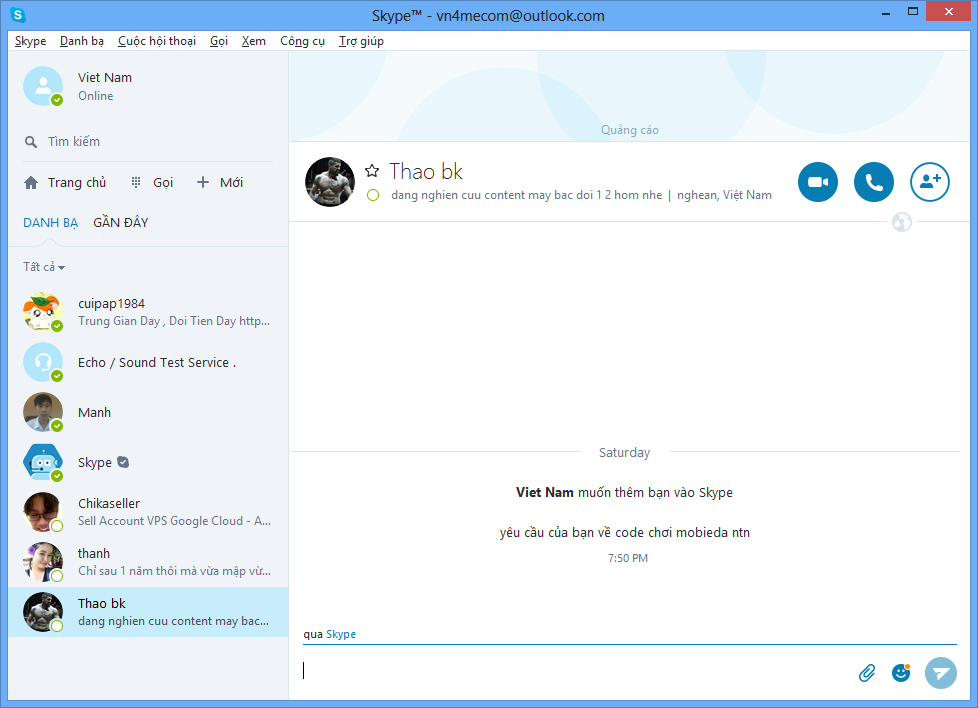Change the Online status under Viet Nam

tap(95, 96)
